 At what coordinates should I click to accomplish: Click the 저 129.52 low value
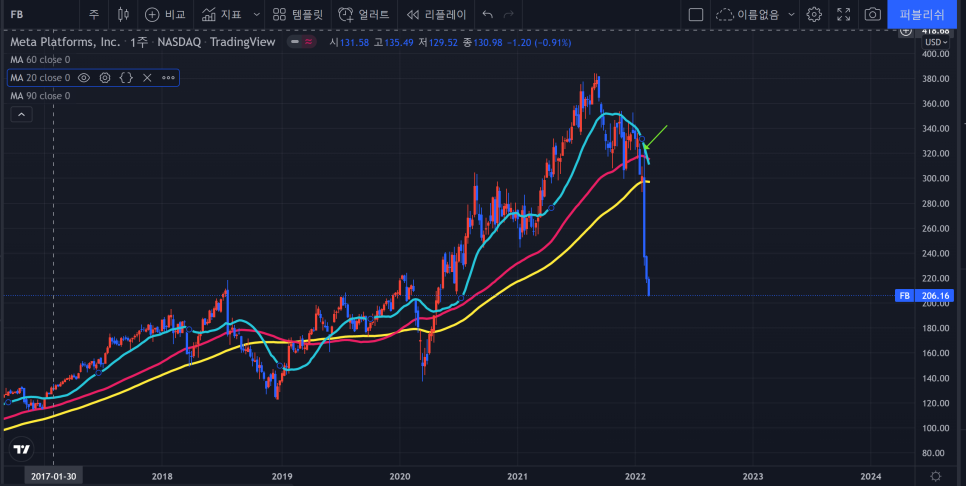click(438, 43)
